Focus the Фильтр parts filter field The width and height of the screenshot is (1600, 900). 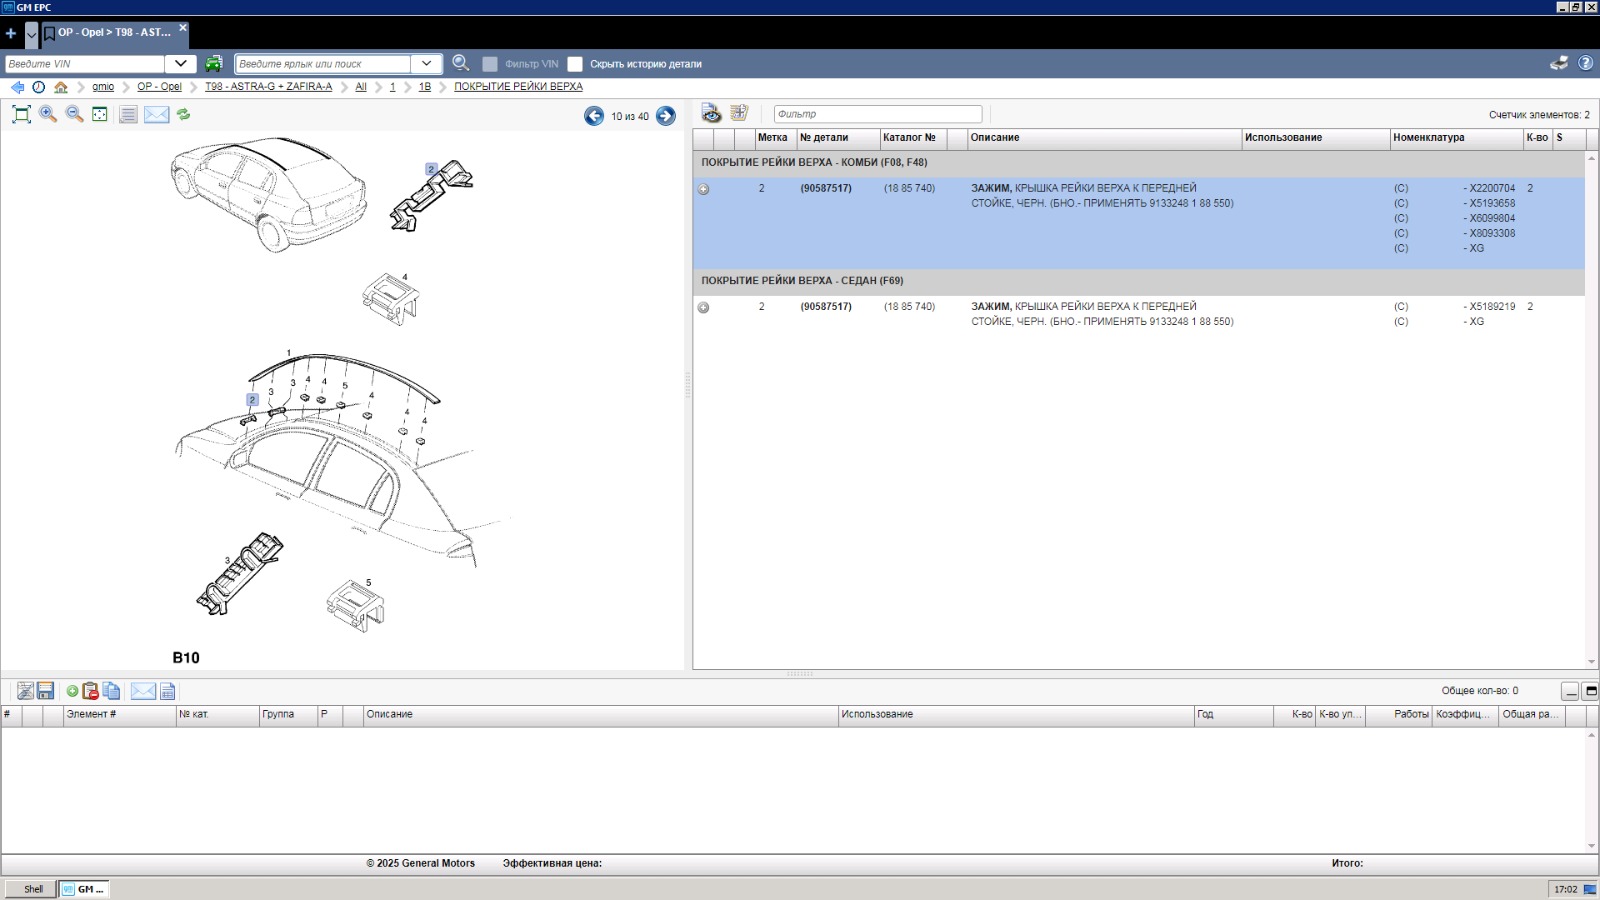tap(878, 114)
